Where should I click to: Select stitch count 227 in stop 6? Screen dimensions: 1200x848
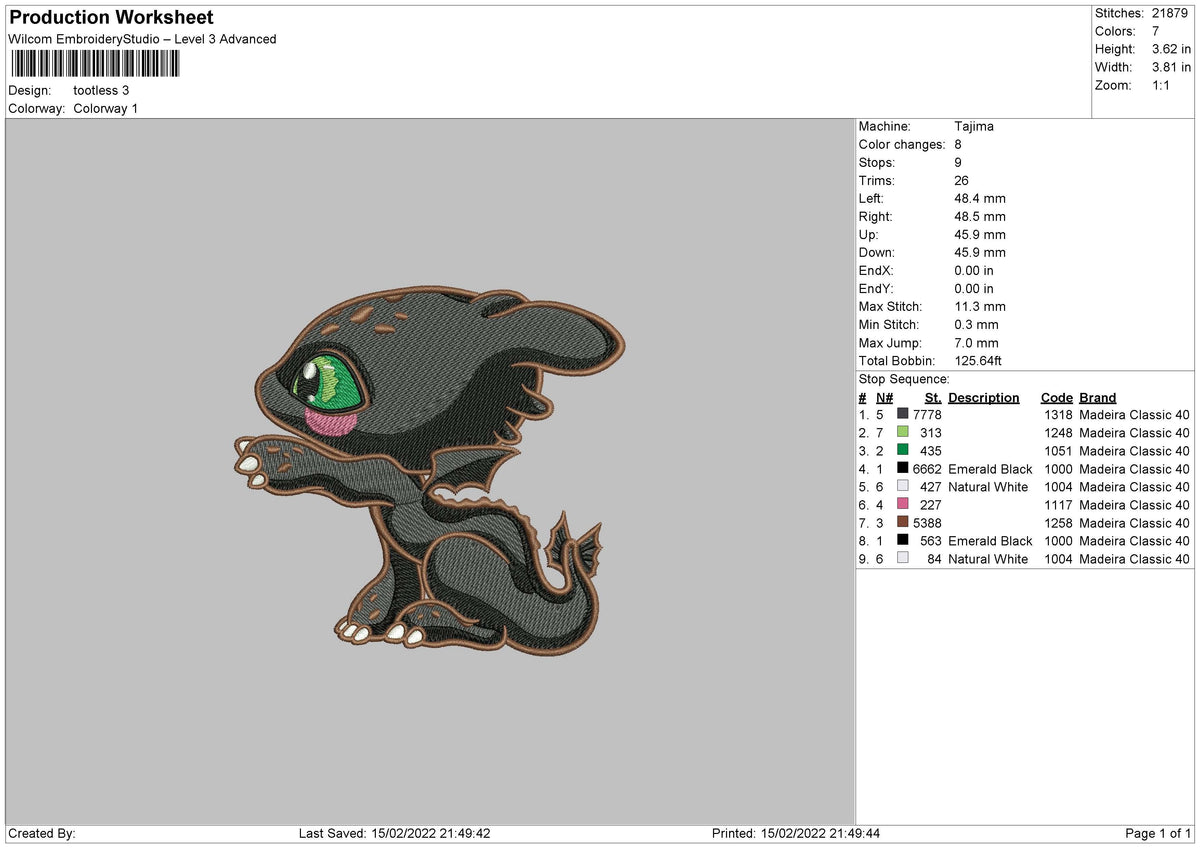931,505
